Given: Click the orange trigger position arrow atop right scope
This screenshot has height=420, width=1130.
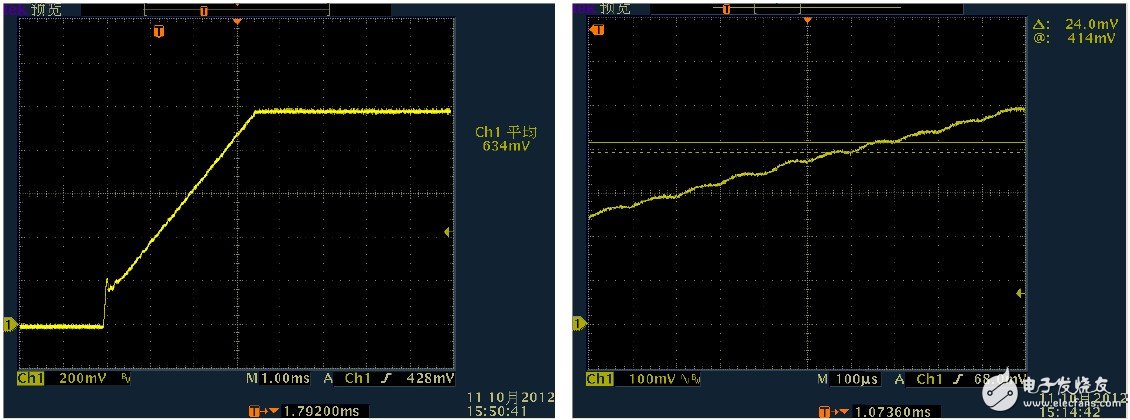Looking at the screenshot, I should click(806, 21).
